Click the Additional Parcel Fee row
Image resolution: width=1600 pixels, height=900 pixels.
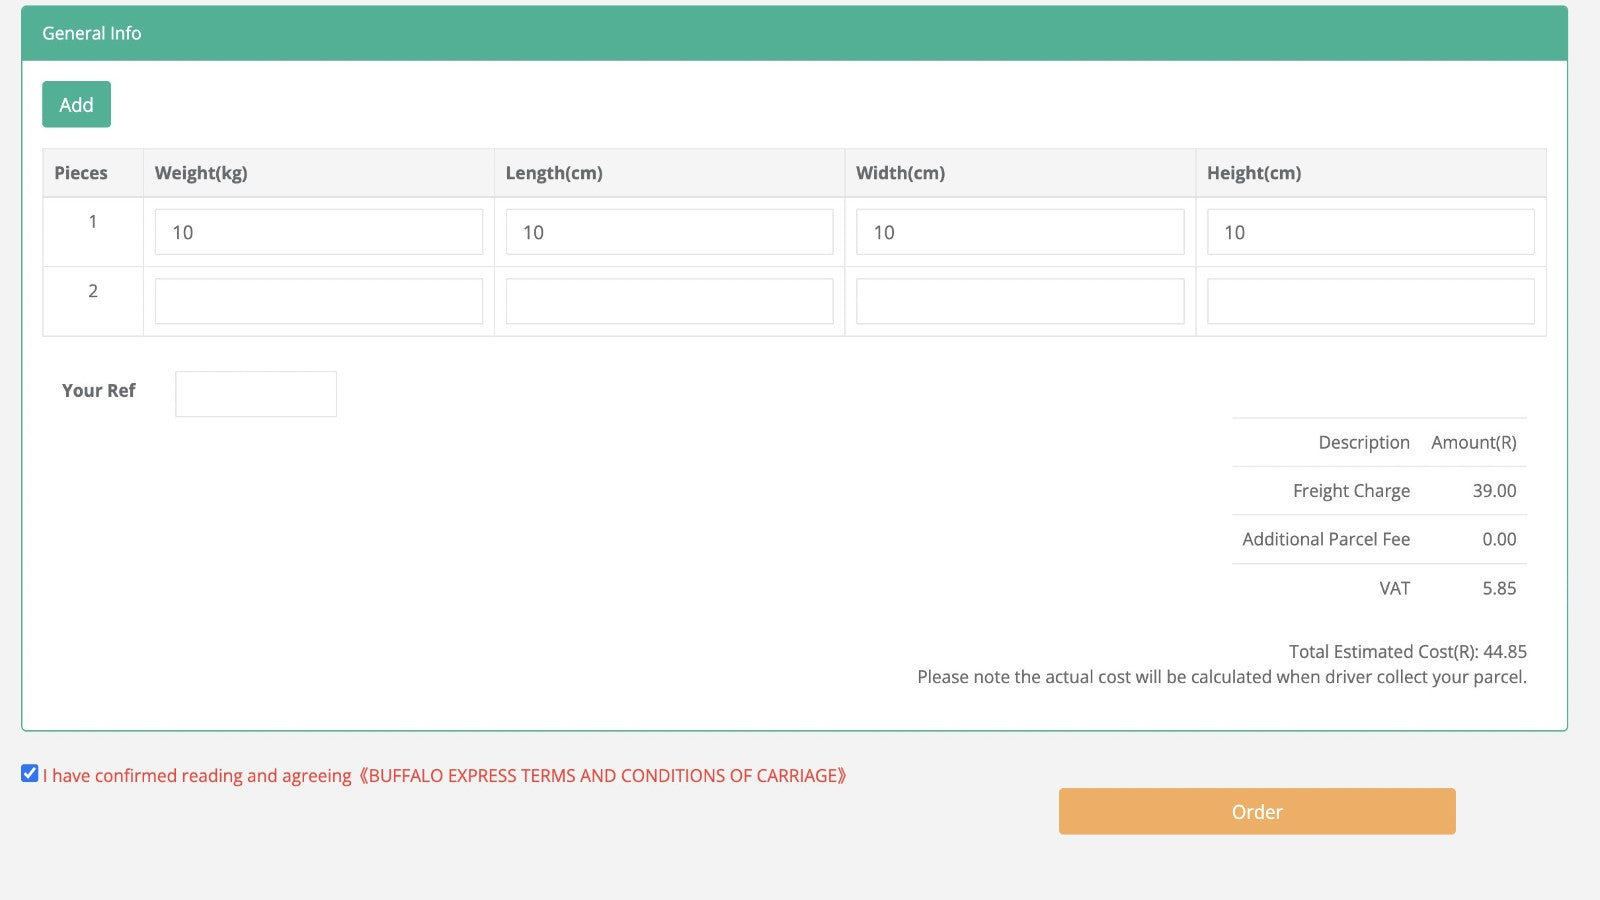tap(1380, 539)
